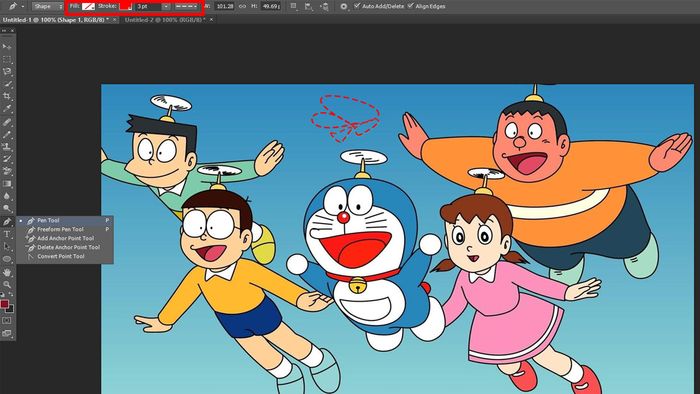Select the History Brush tool
The image size is (700, 394).
[7, 158]
